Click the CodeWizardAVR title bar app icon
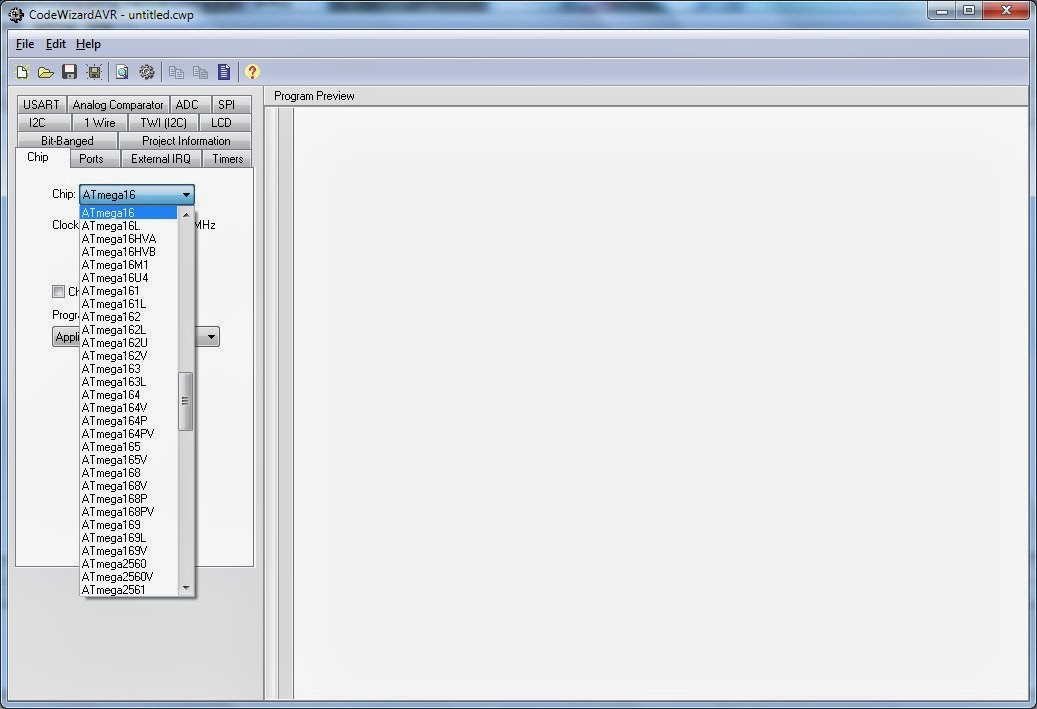 click(x=16, y=14)
